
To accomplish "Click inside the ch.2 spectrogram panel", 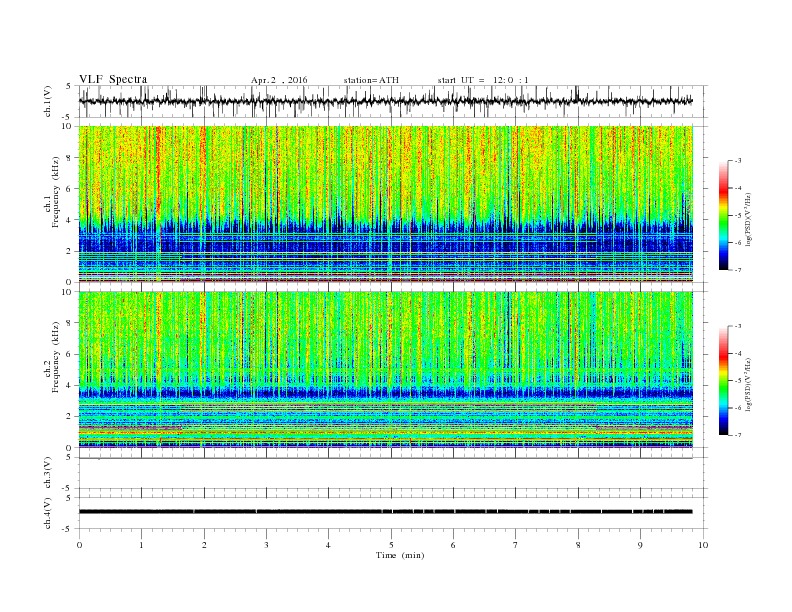I will pos(386,369).
